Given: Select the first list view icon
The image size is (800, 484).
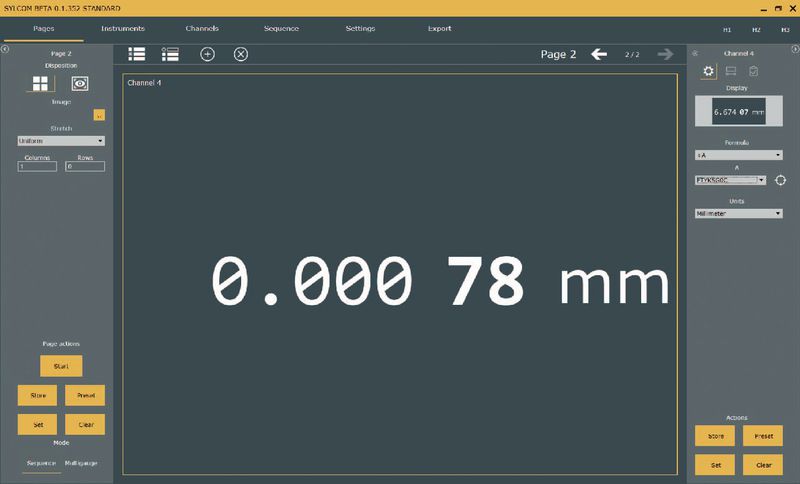Looking at the screenshot, I should pyautogui.click(x=137, y=54).
